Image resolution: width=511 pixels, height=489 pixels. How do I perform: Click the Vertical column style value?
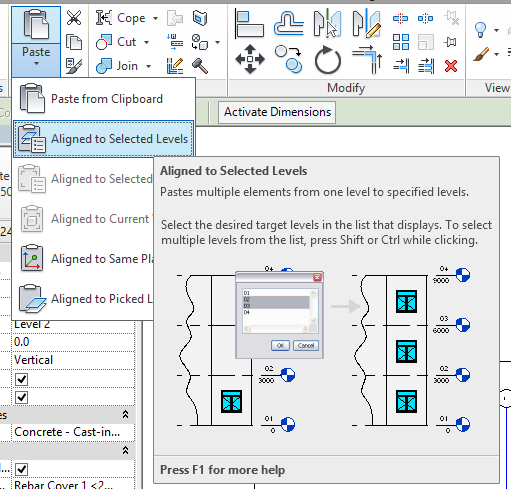coord(73,360)
